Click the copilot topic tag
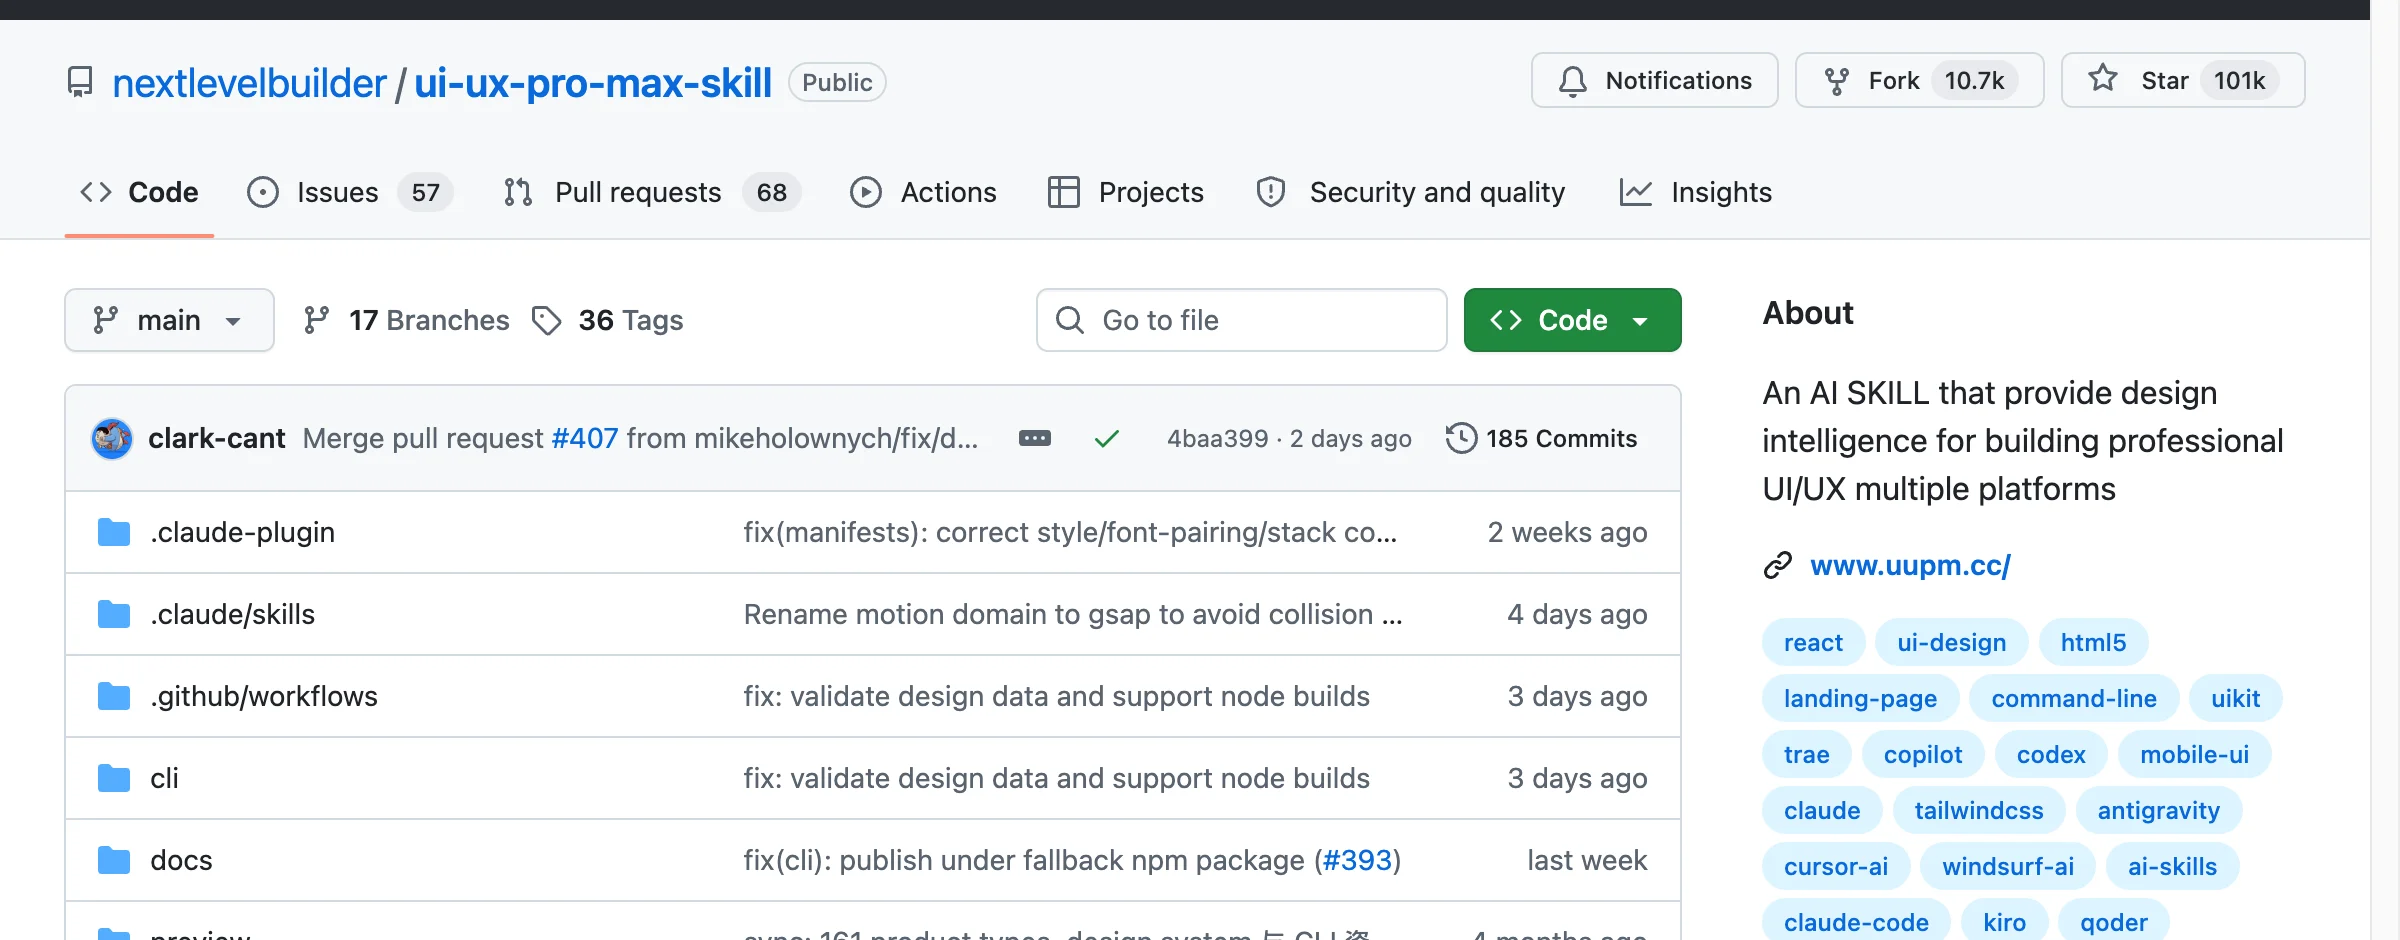Screen dimensions: 2400x940 (1923, 754)
